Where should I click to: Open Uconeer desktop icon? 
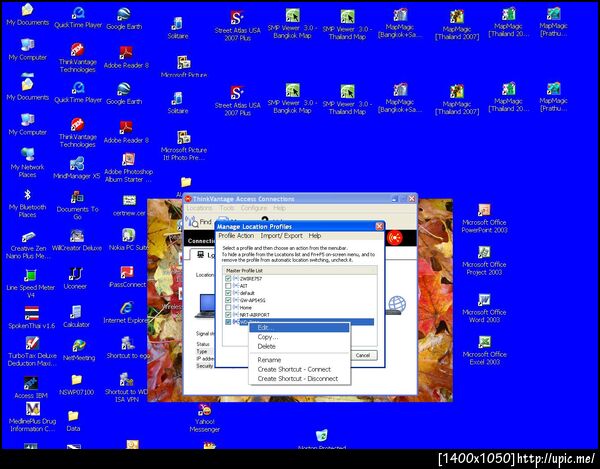(75, 274)
